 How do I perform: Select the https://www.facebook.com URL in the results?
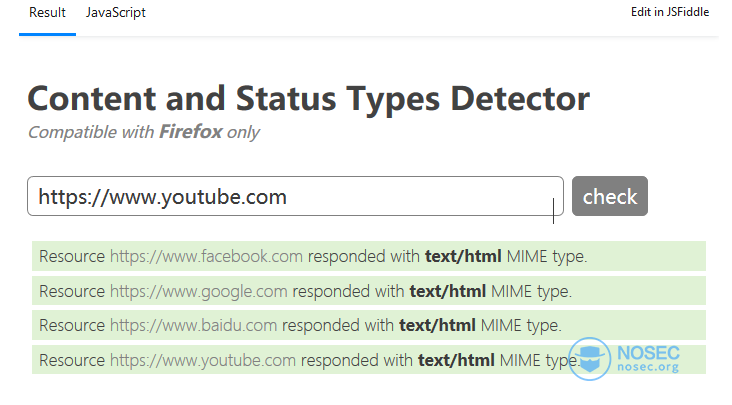(206, 256)
